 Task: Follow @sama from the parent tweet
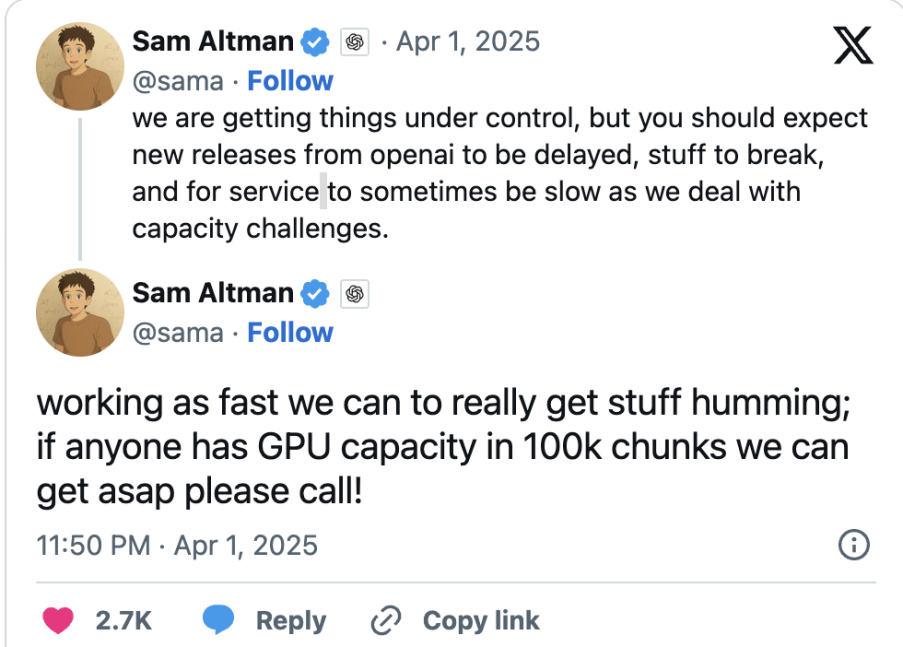click(x=290, y=80)
